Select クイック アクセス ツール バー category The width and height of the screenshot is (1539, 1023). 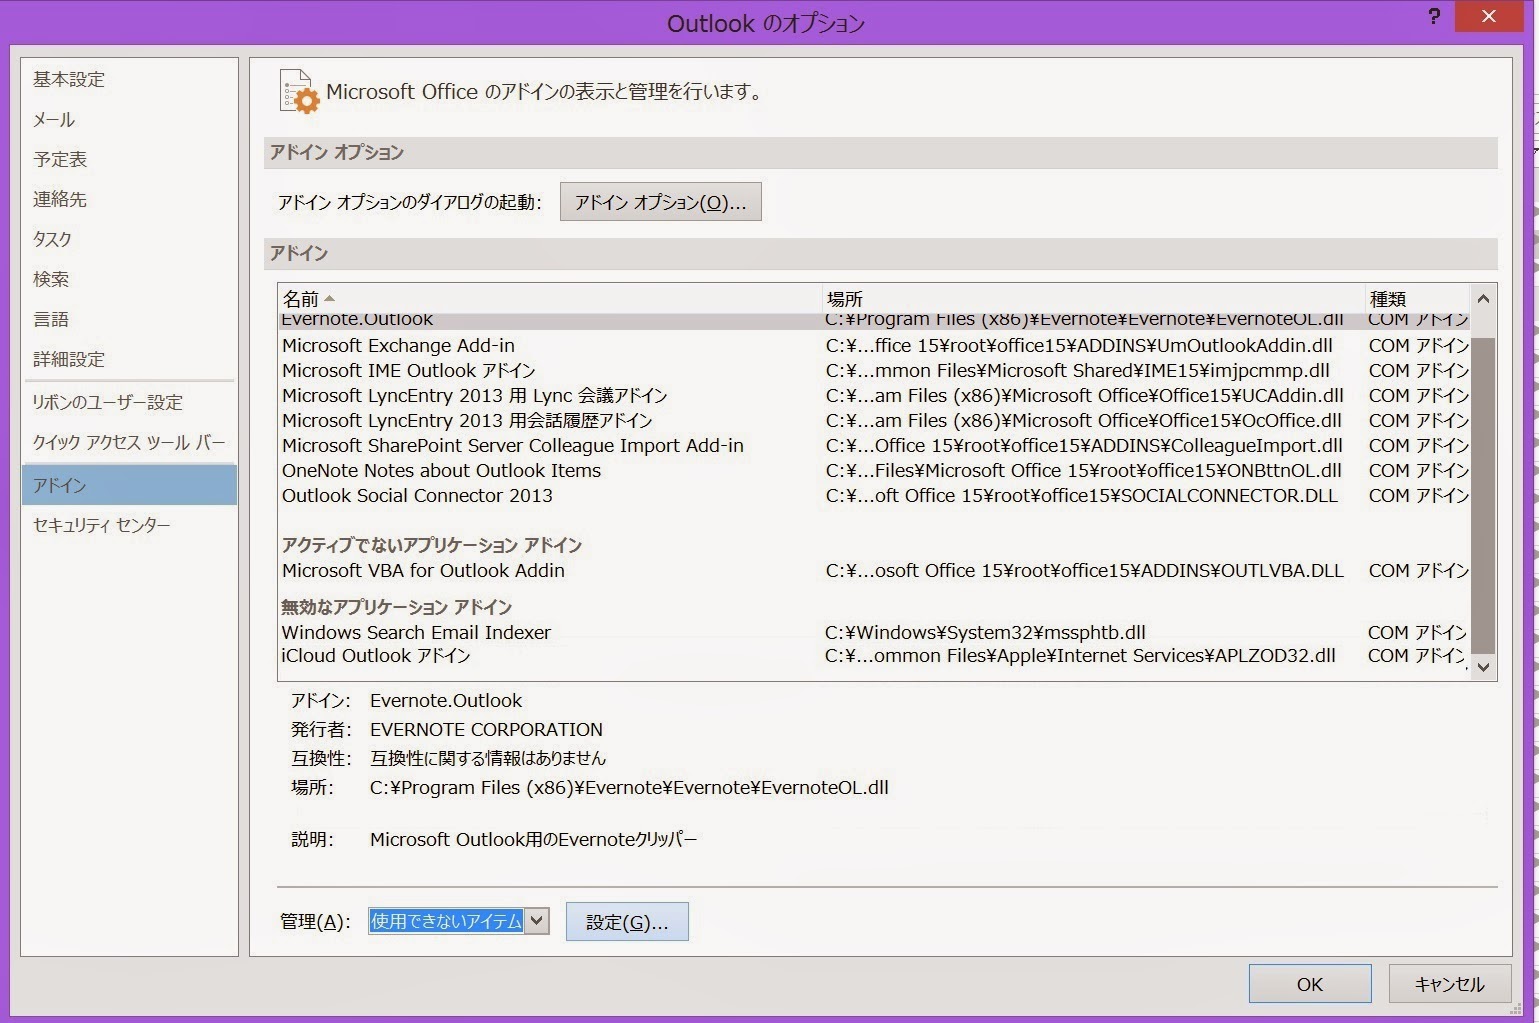pyautogui.click(x=129, y=442)
